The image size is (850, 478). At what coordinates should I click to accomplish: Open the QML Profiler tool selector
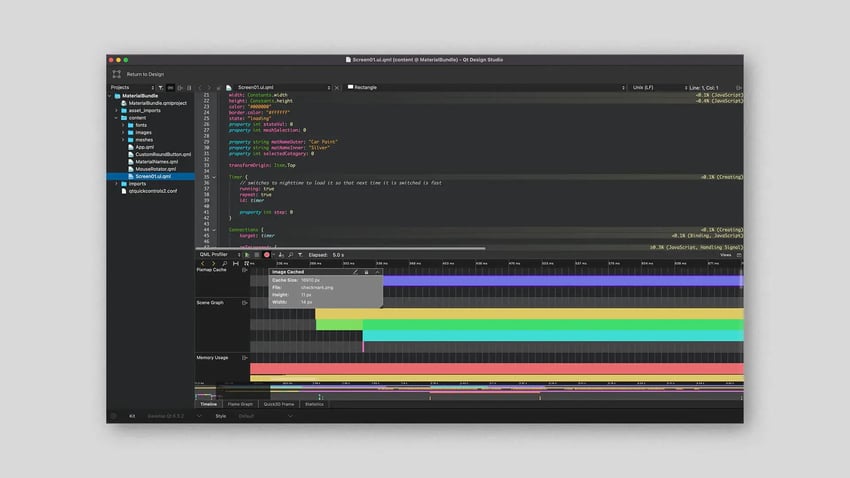point(219,255)
